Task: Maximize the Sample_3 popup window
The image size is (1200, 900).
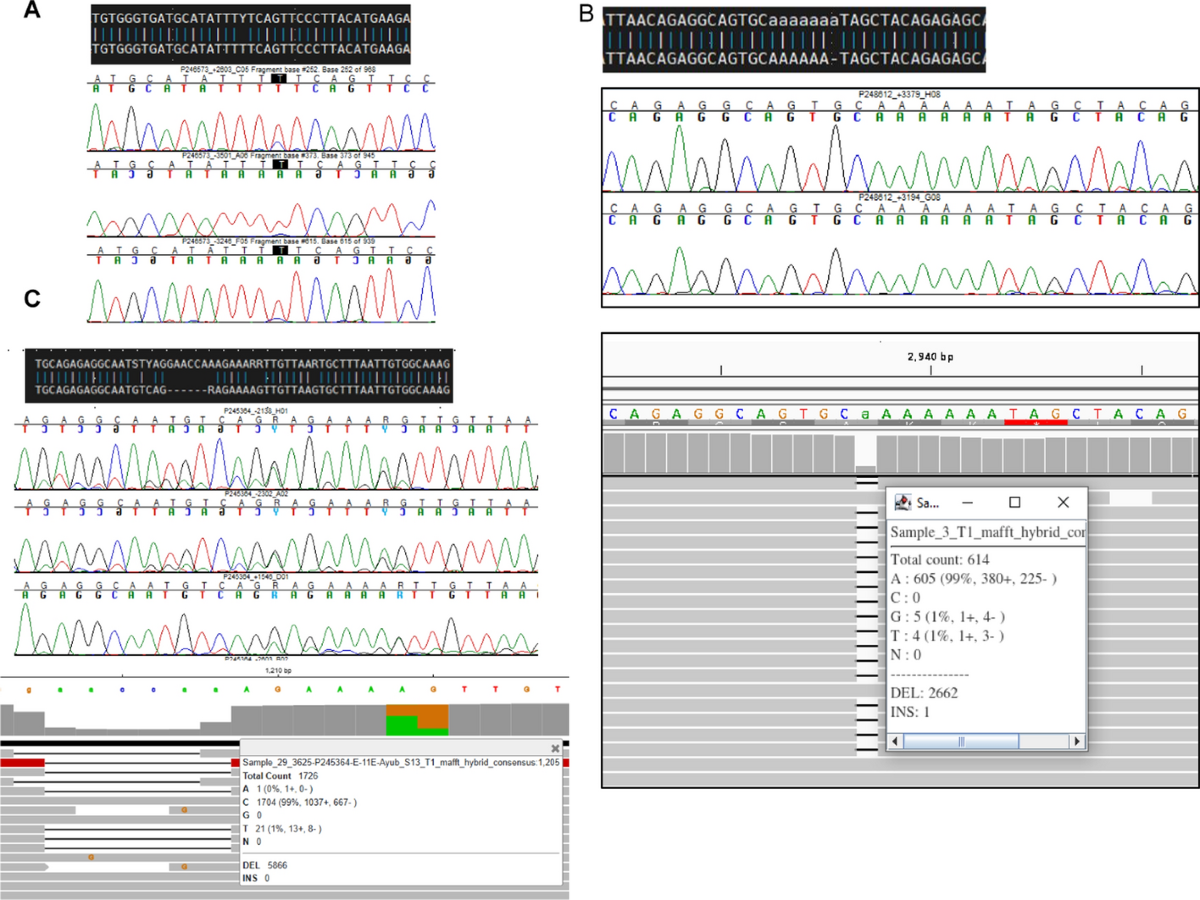Action: click(1014, 502)
